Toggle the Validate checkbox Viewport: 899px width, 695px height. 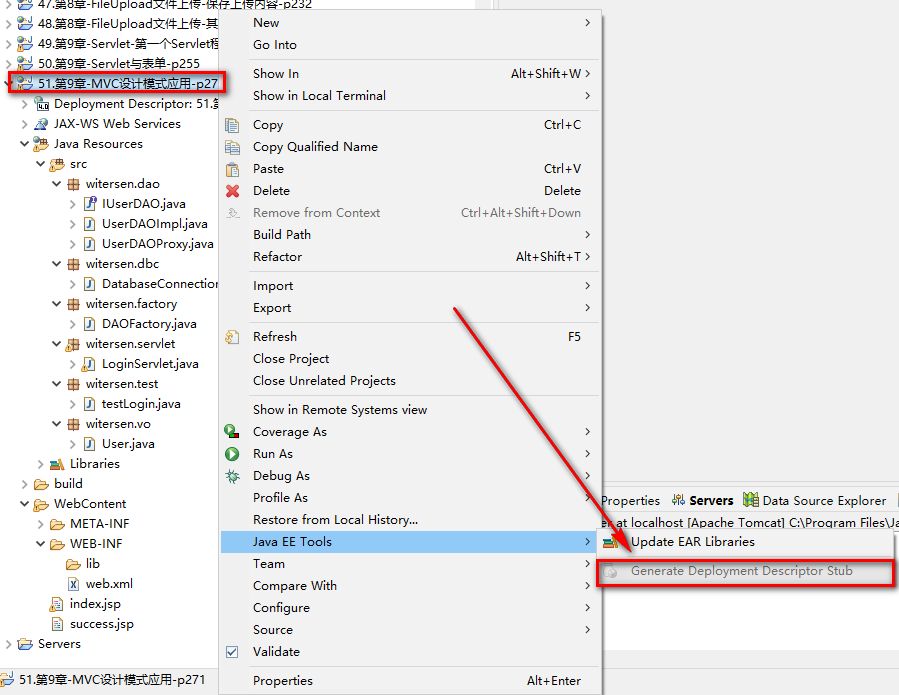pyautogui.click(x=232, y=652)
